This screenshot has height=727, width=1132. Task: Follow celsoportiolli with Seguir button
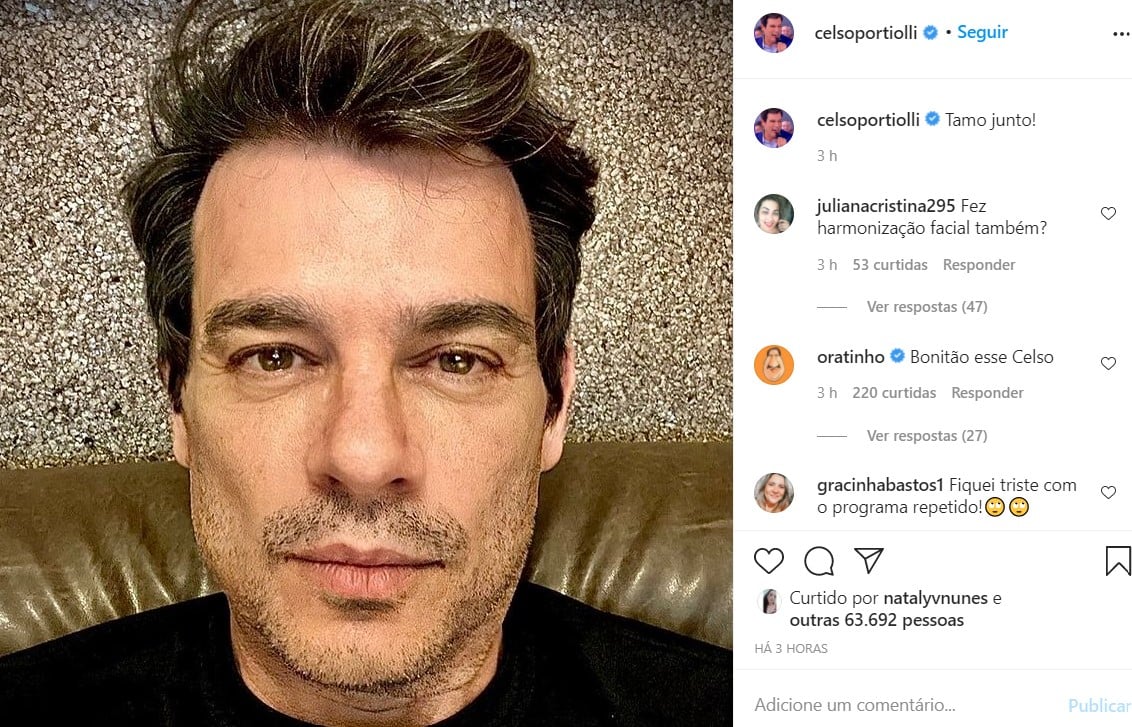[x=982, y=32]
